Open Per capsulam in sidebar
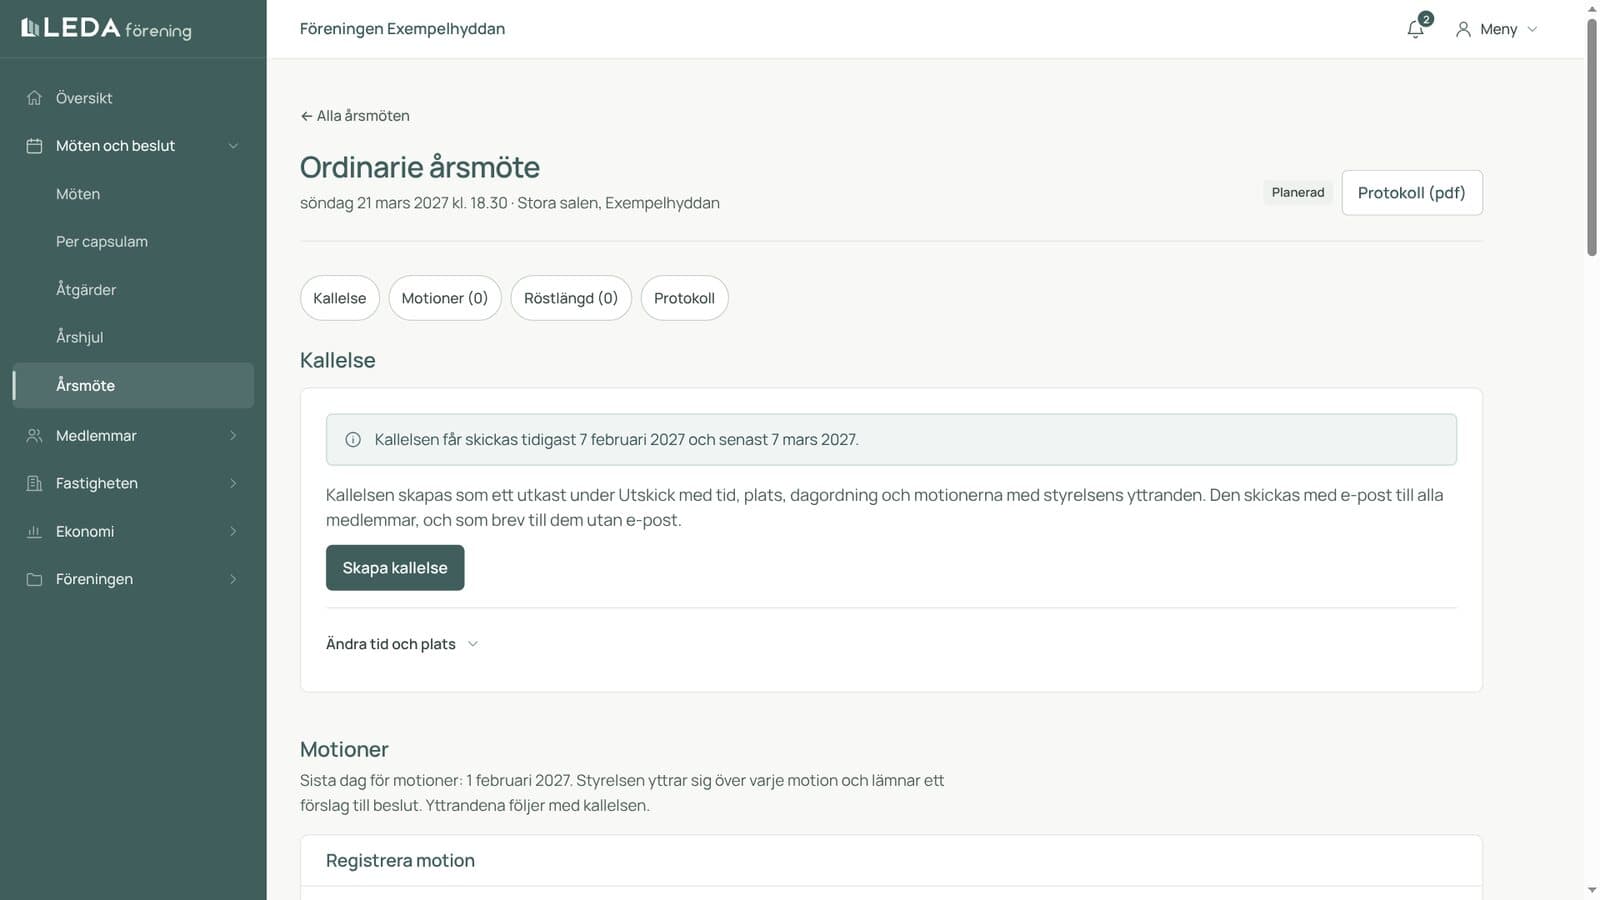 [x=102, y=242]
